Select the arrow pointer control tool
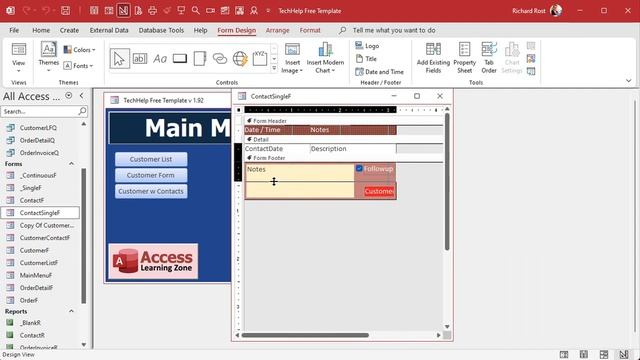The image size is (640, 360). click(120, 59)
